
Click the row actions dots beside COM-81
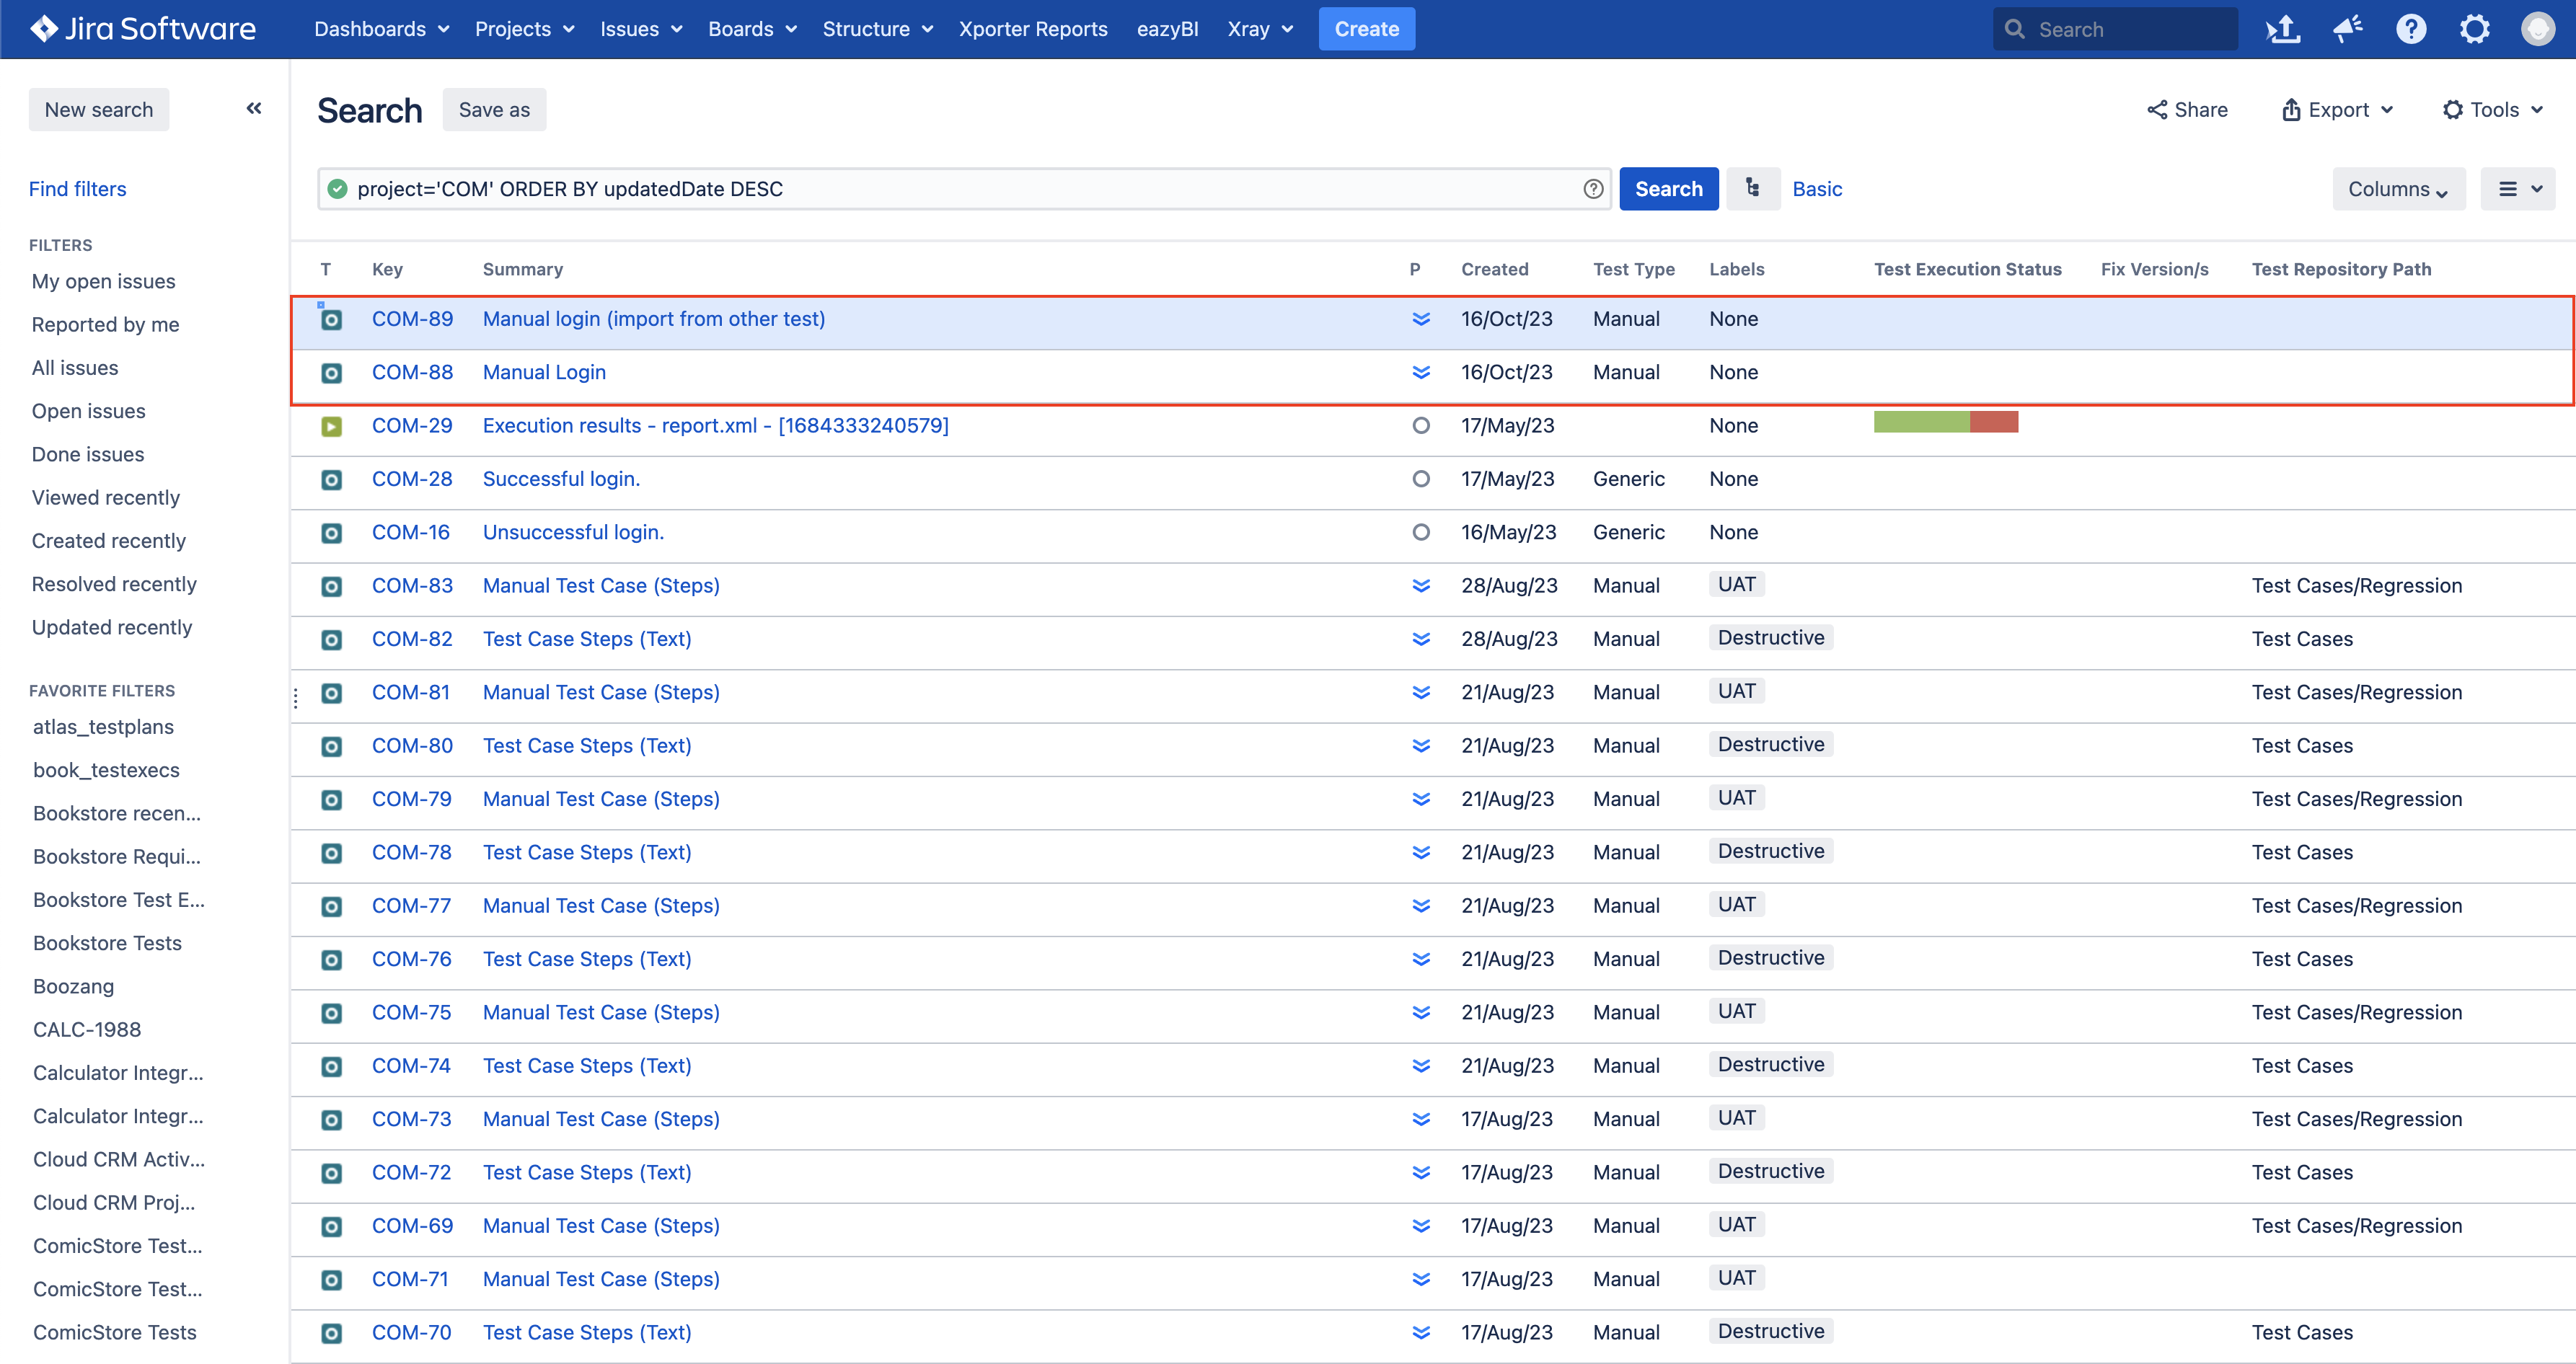click(296, 698)
